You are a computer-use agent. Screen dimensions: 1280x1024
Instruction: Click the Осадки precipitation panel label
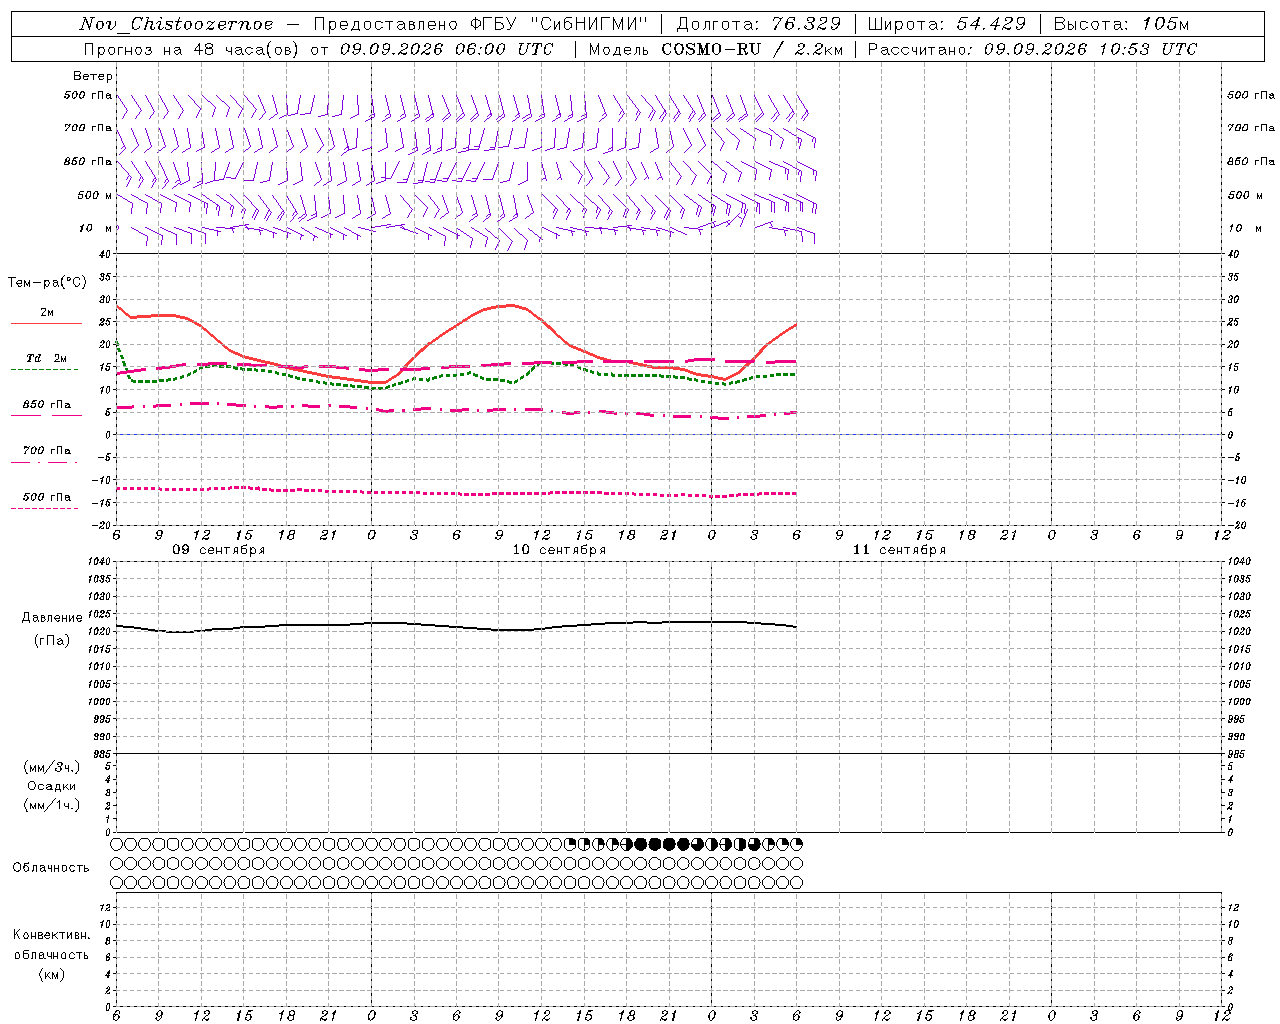click(52, 786)
